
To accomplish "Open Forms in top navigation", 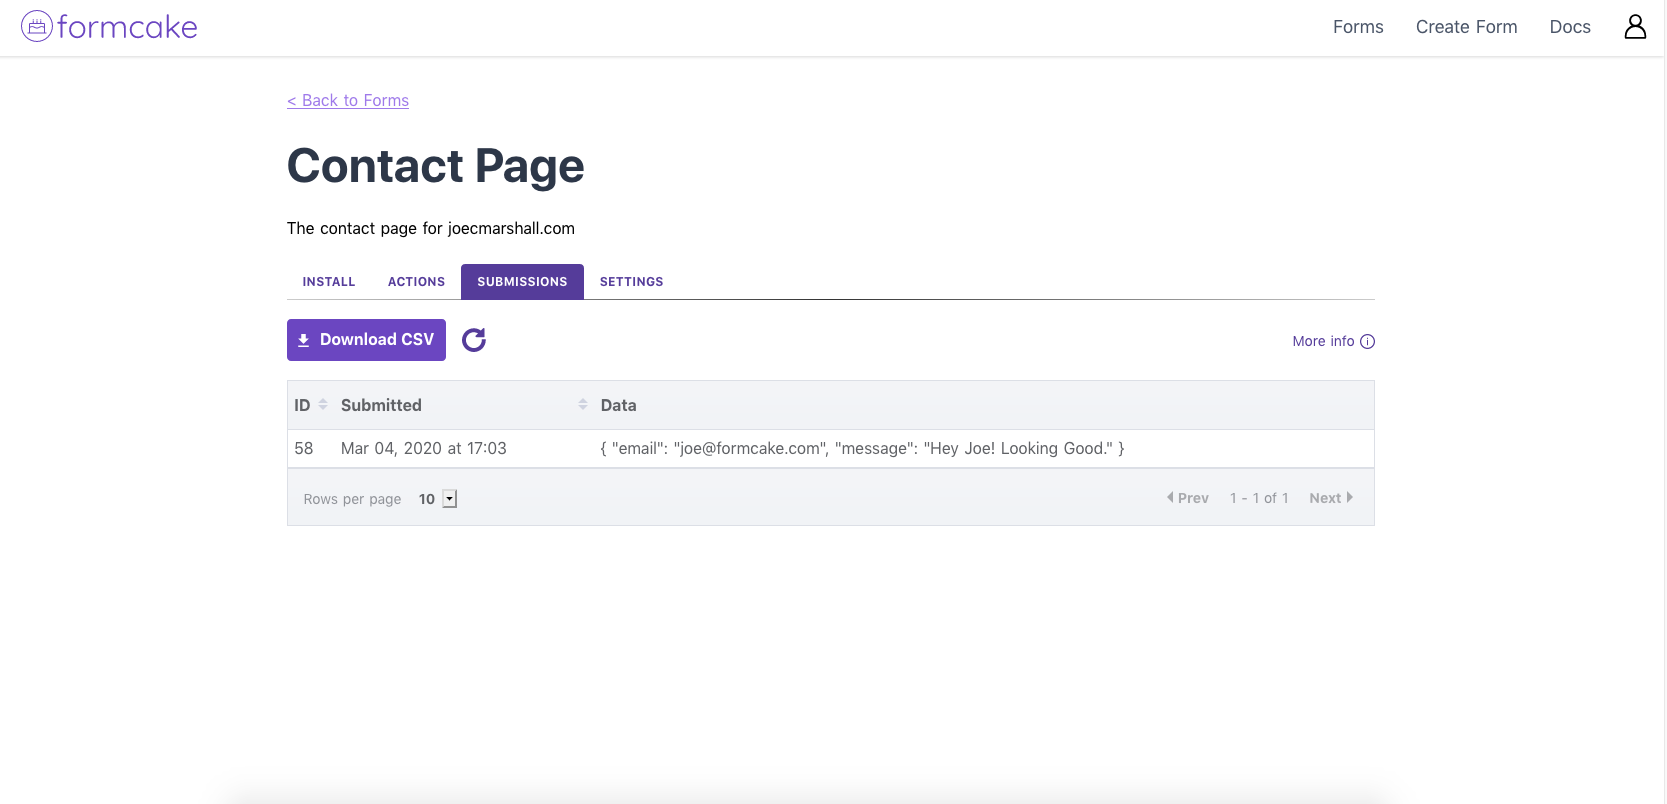I will (x=1358, y=27).
